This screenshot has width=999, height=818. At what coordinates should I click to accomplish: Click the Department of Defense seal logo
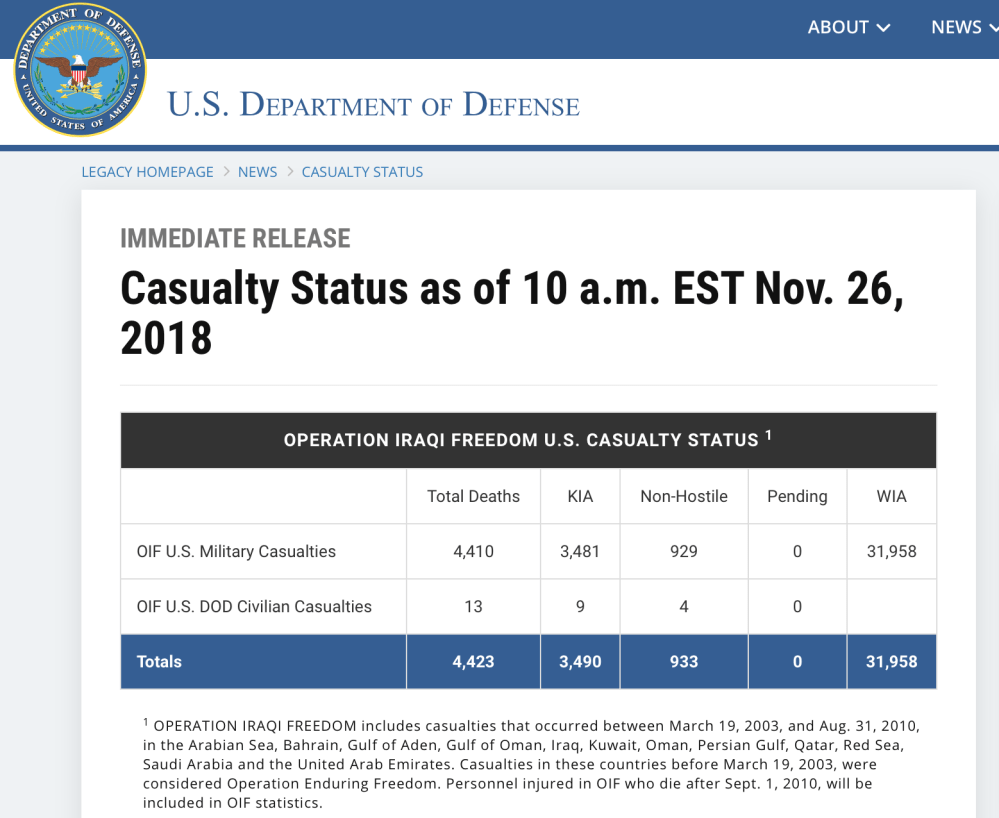80,70
